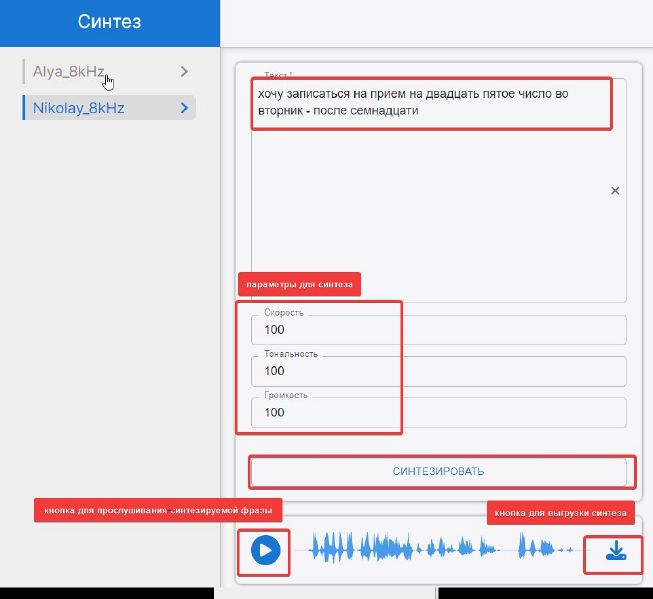This screenshot has width=653, height=599.
Task: Clear the text field with the X icon
Action: 615,190
